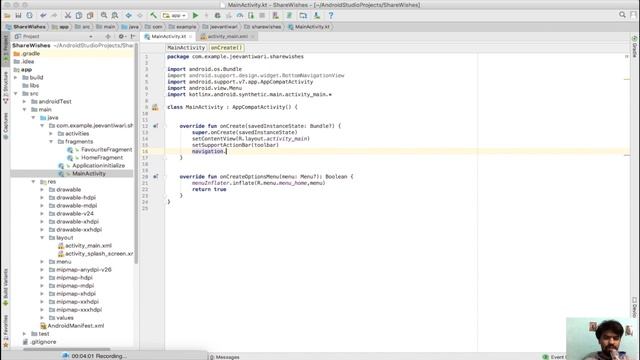Expand the build folder

16,78
